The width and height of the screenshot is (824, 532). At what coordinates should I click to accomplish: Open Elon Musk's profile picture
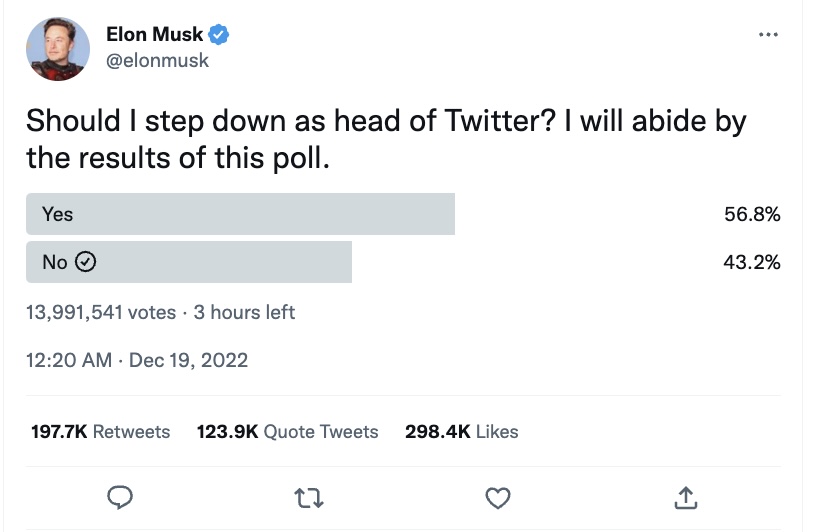click(x=58, y=48)
